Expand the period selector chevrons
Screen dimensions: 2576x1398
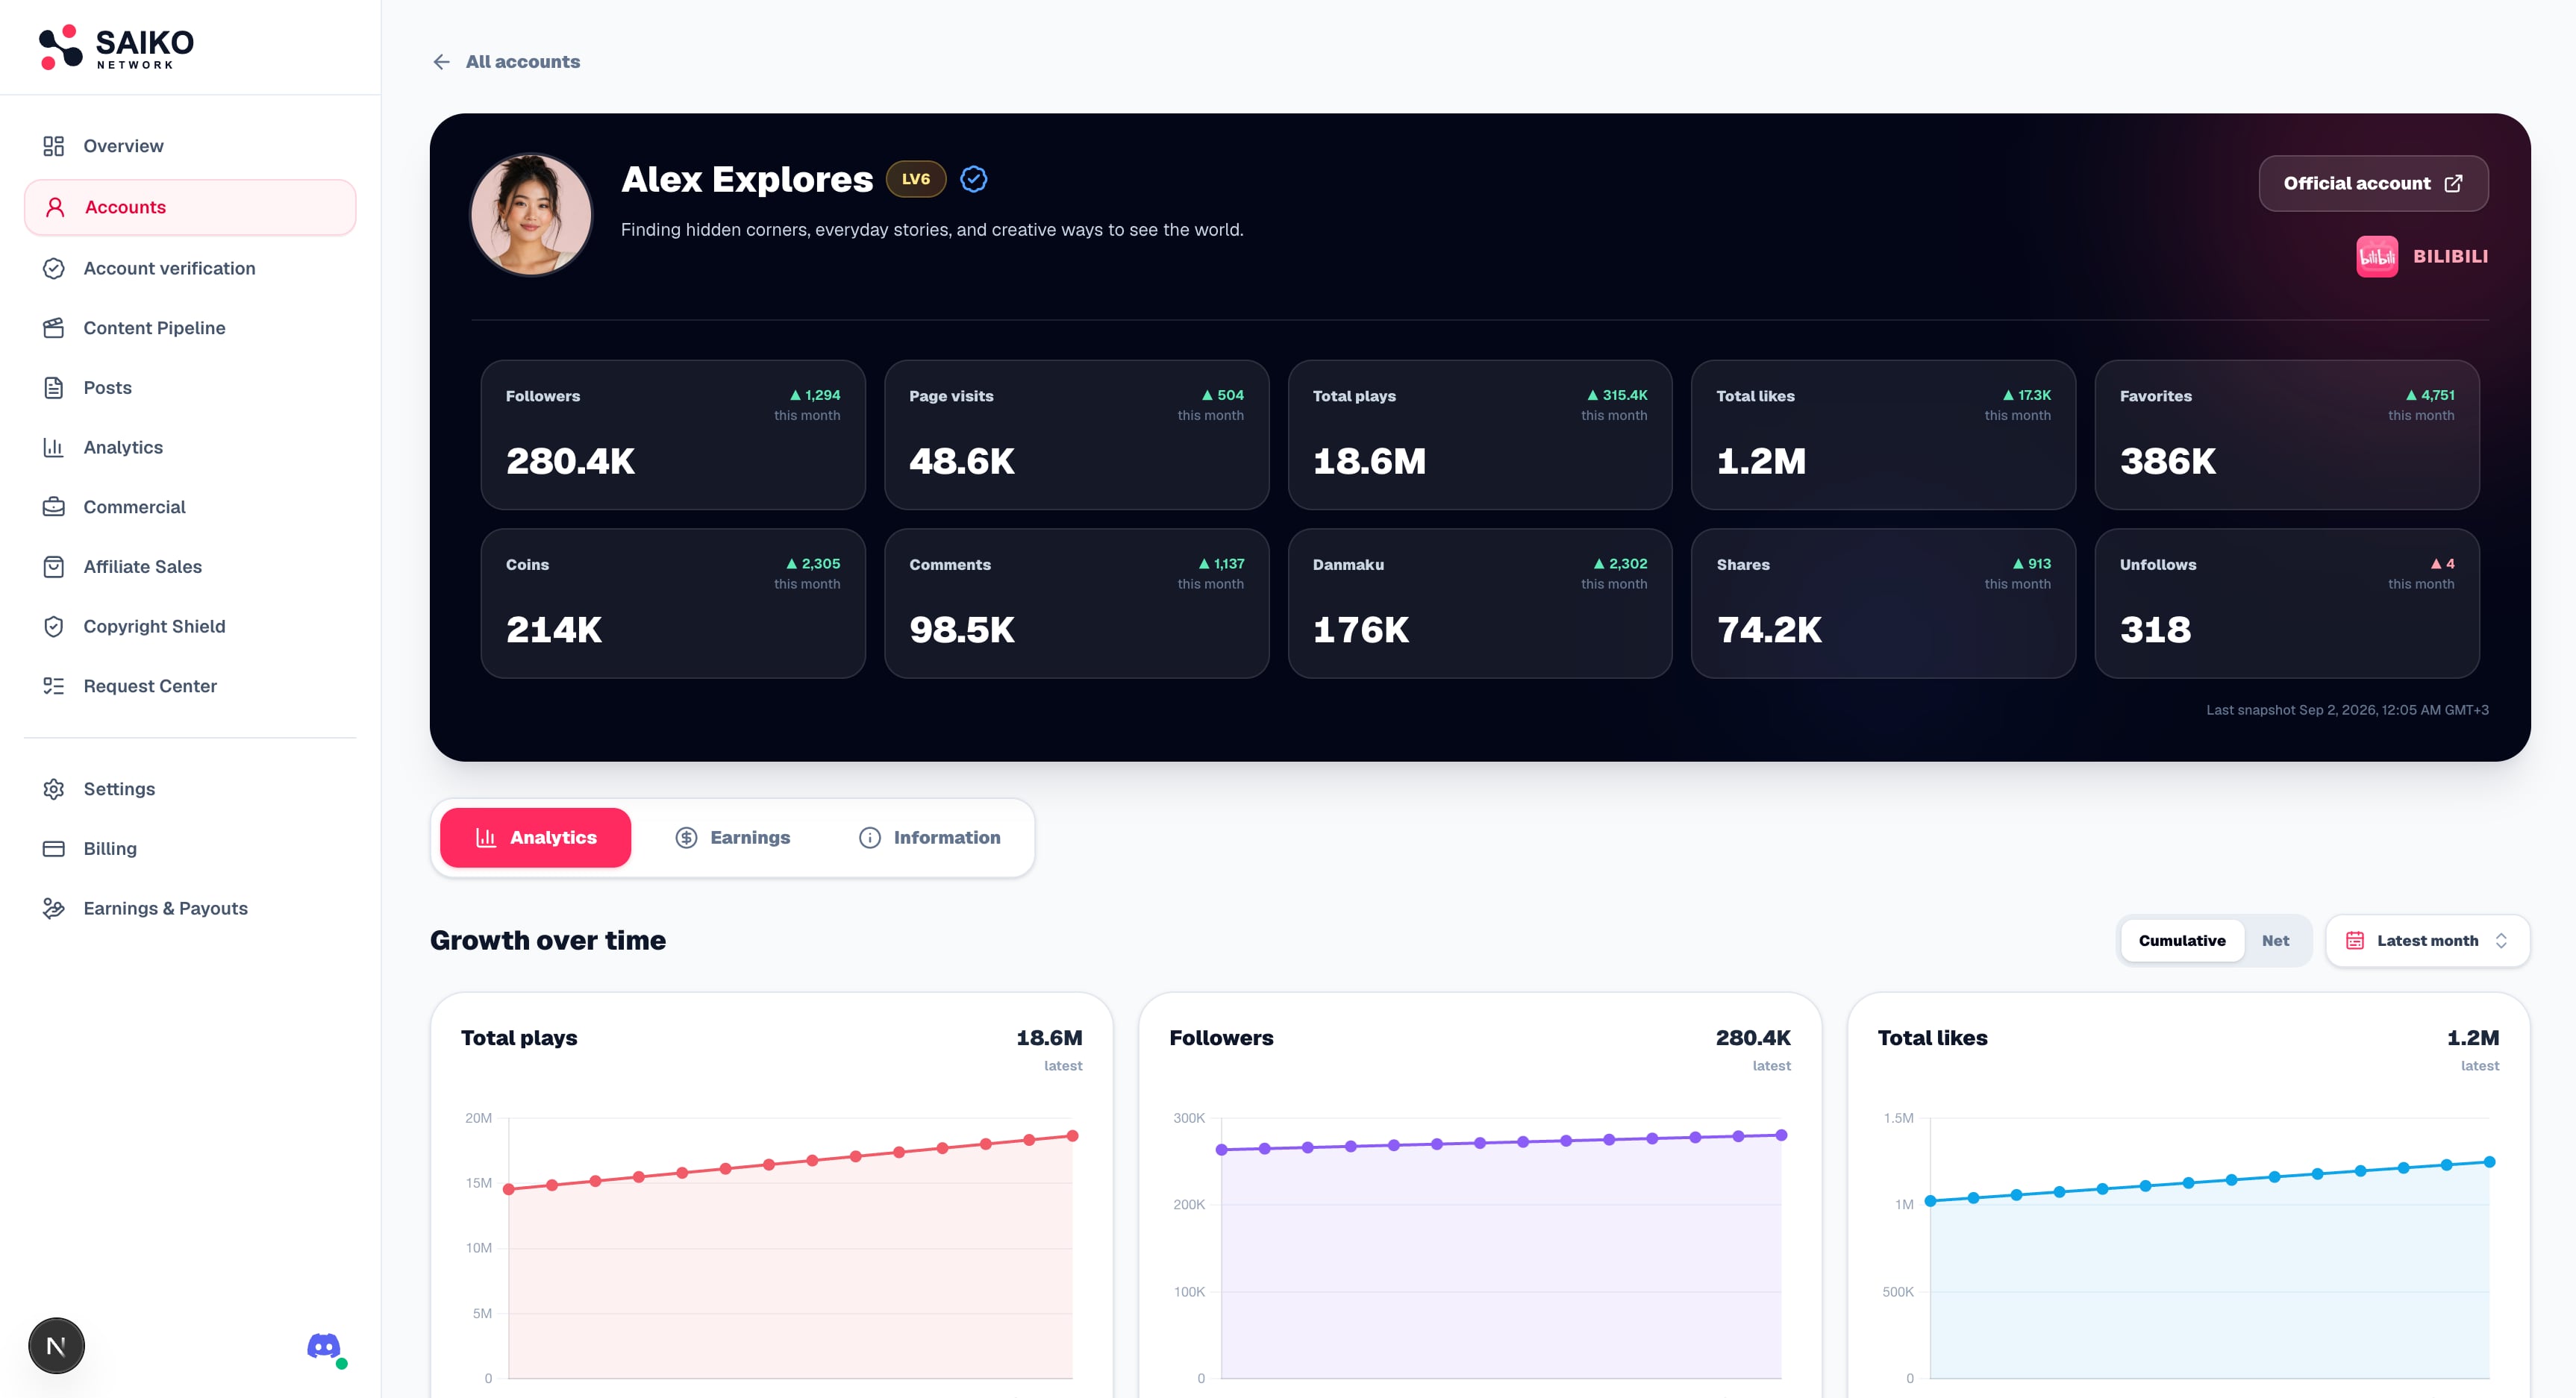coord(2501,941)
